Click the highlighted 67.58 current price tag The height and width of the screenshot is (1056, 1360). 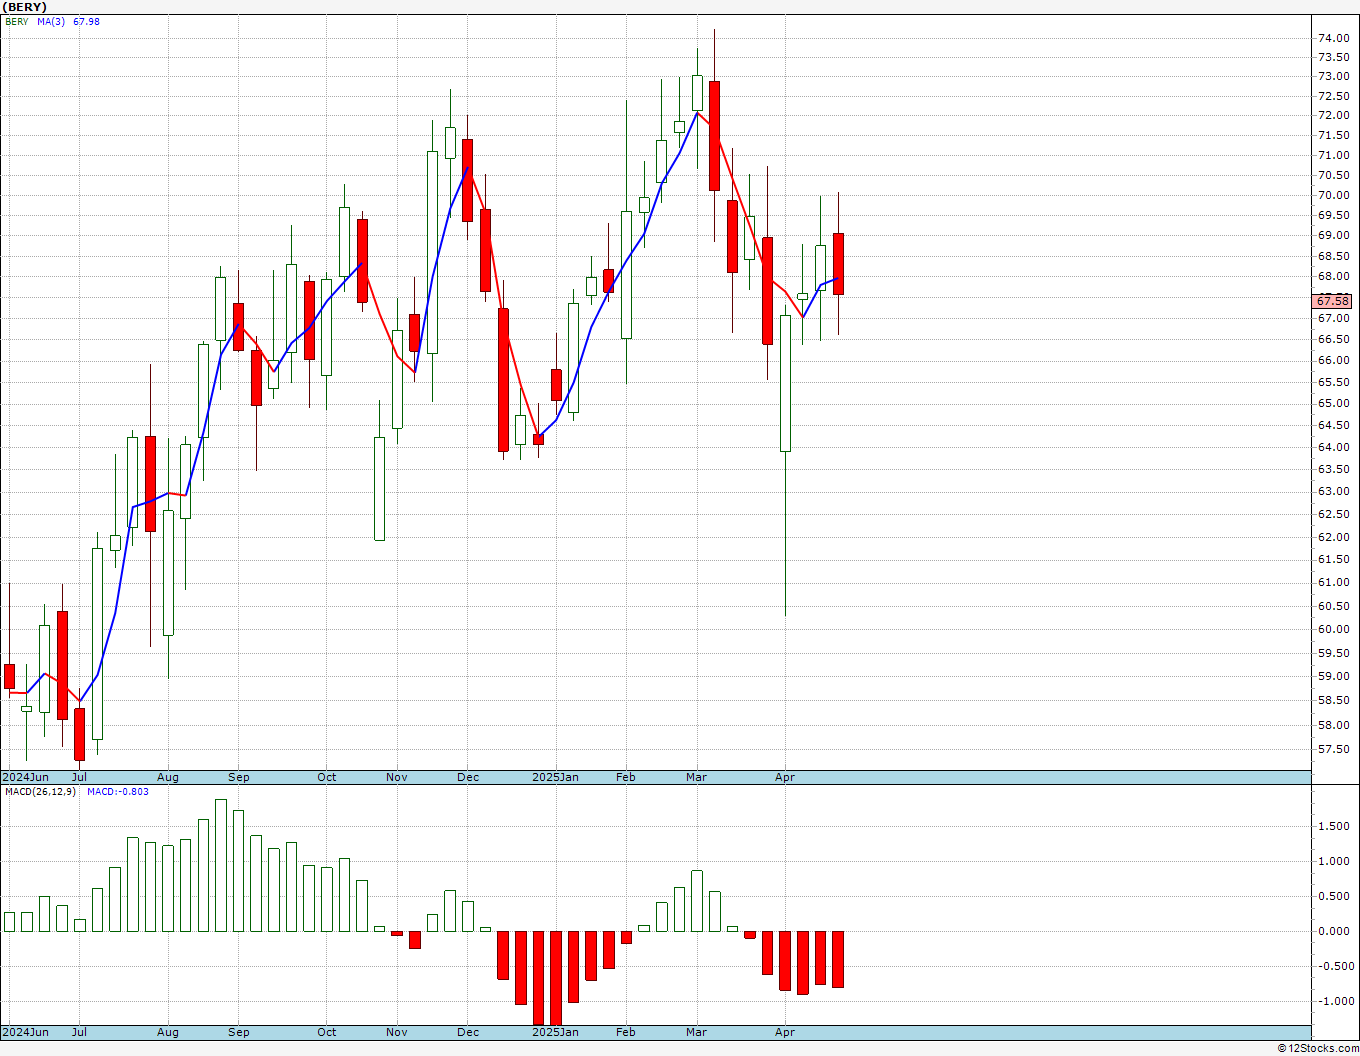(1333, 301)
